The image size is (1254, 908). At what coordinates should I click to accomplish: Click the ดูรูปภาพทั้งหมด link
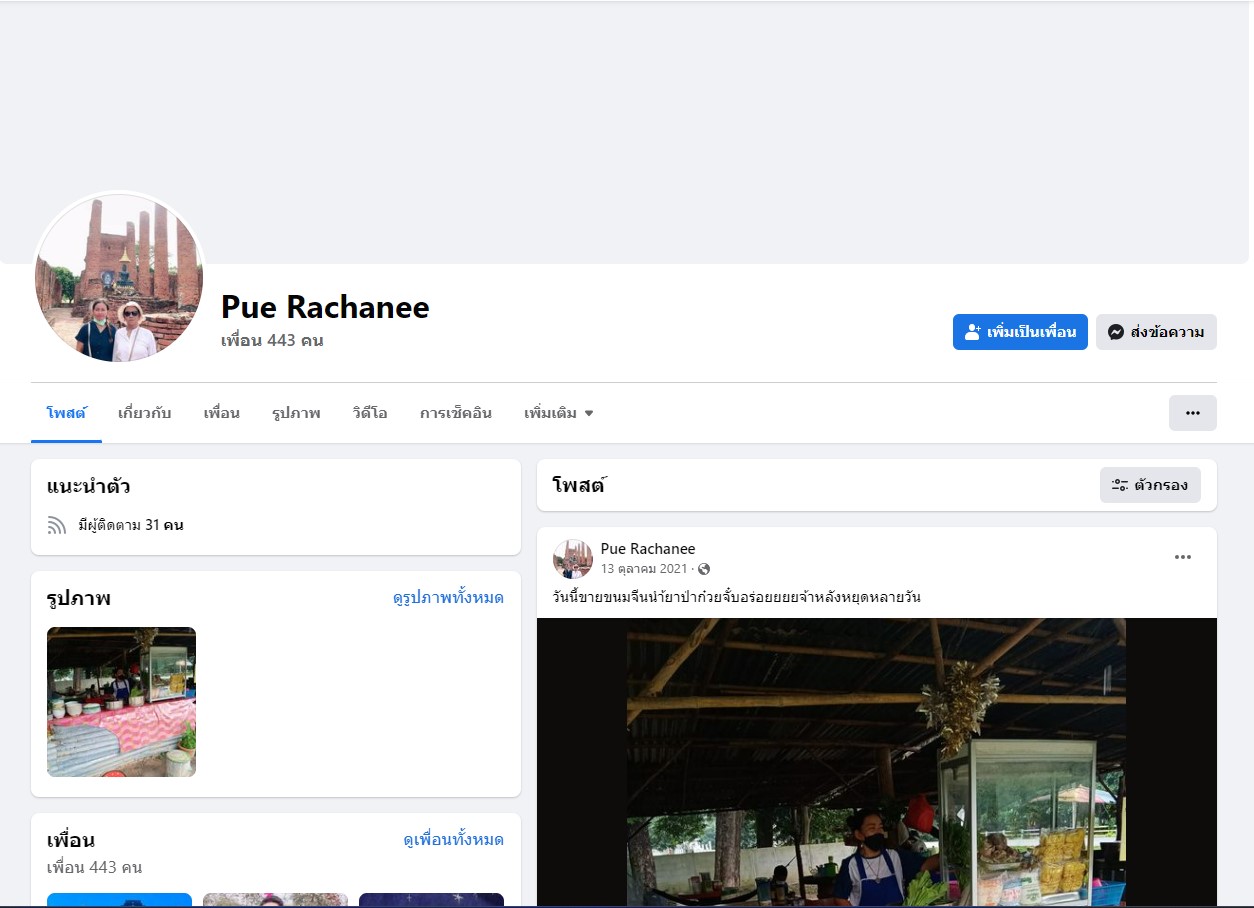pyautogui.click(x=448, y=598)
